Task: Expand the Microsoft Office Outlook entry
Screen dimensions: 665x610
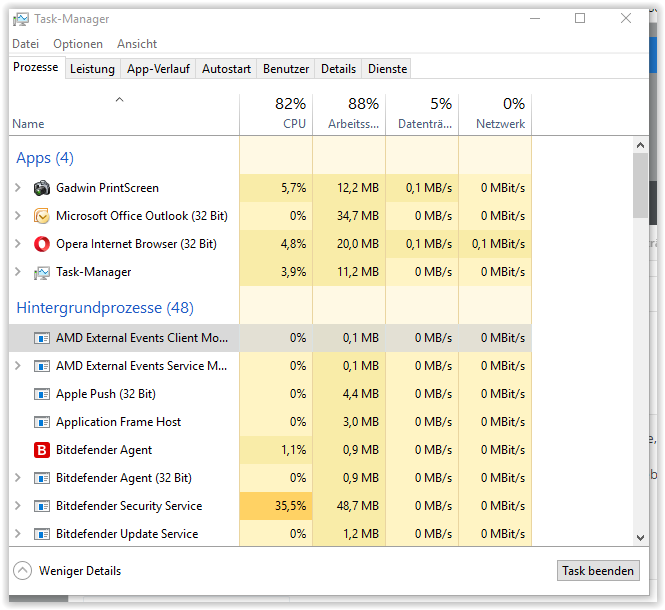Action: 18,215
